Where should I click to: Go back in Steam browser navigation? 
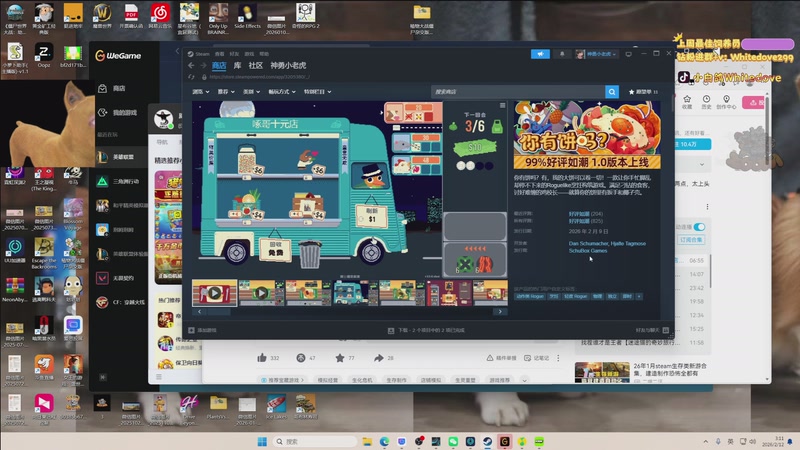191,65
